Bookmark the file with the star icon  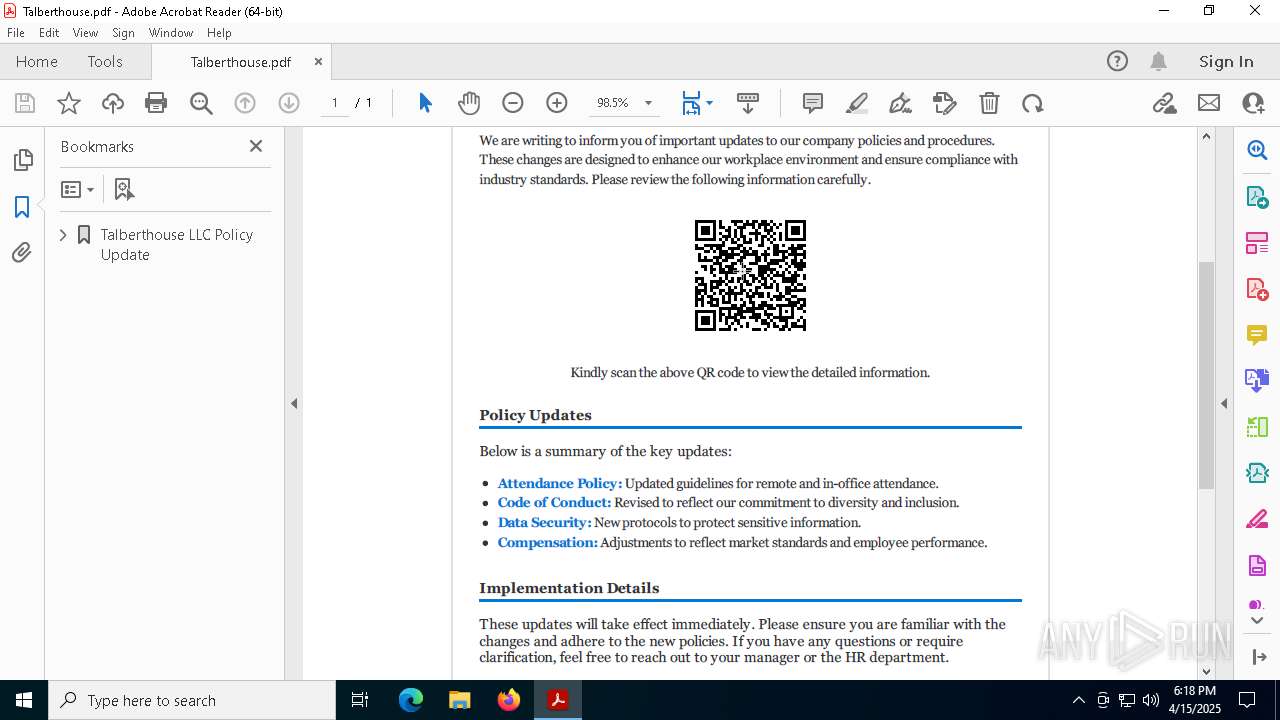click(x=69, y=103)
